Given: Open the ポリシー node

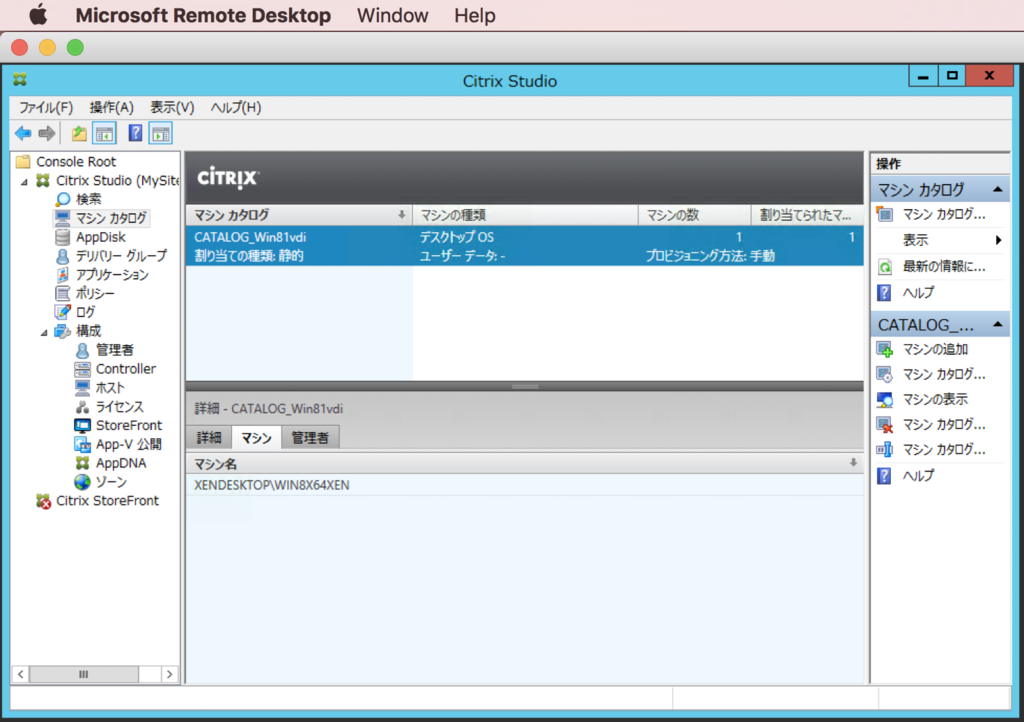Looking at the screenshot, I should [x=95, y=294].
